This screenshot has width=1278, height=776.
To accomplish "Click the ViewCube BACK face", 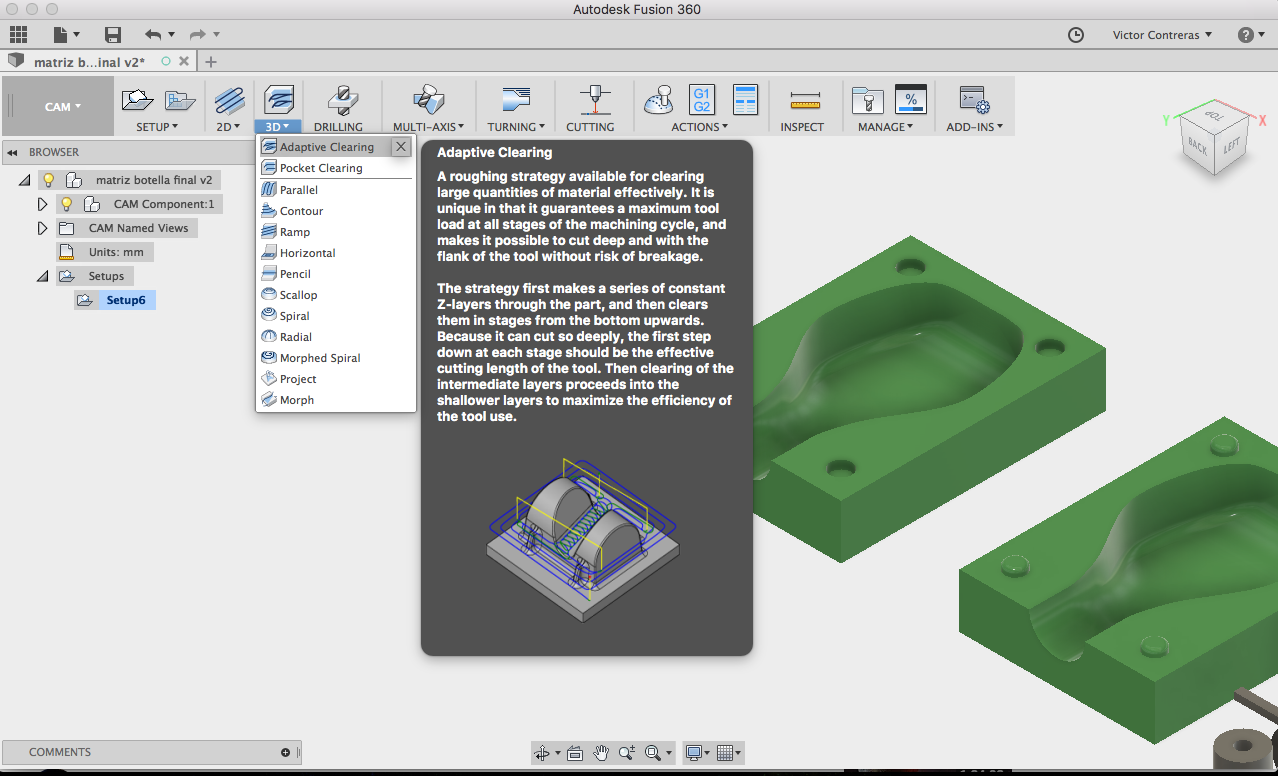I will (x=1197, y=148).
